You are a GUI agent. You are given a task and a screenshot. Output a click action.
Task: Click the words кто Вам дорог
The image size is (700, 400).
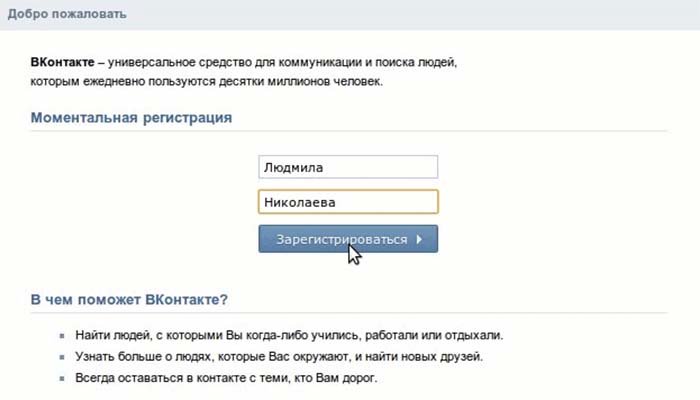pos(338,379)
